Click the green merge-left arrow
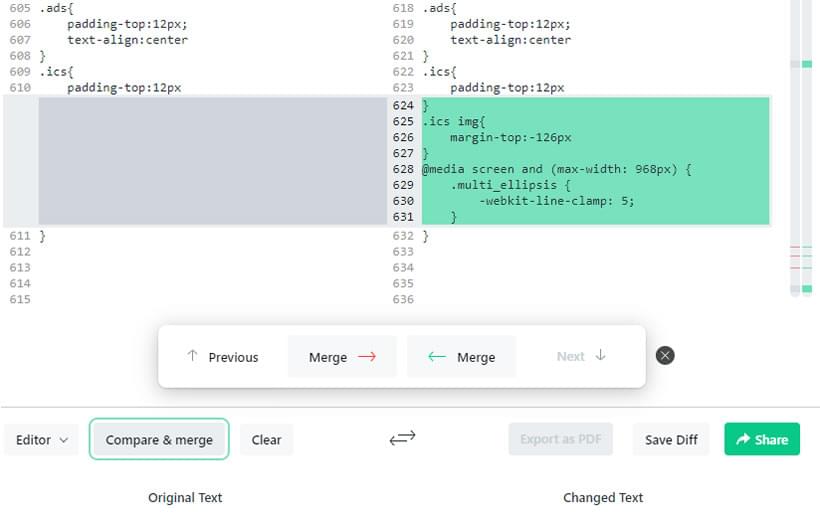 tap(437, 357)
